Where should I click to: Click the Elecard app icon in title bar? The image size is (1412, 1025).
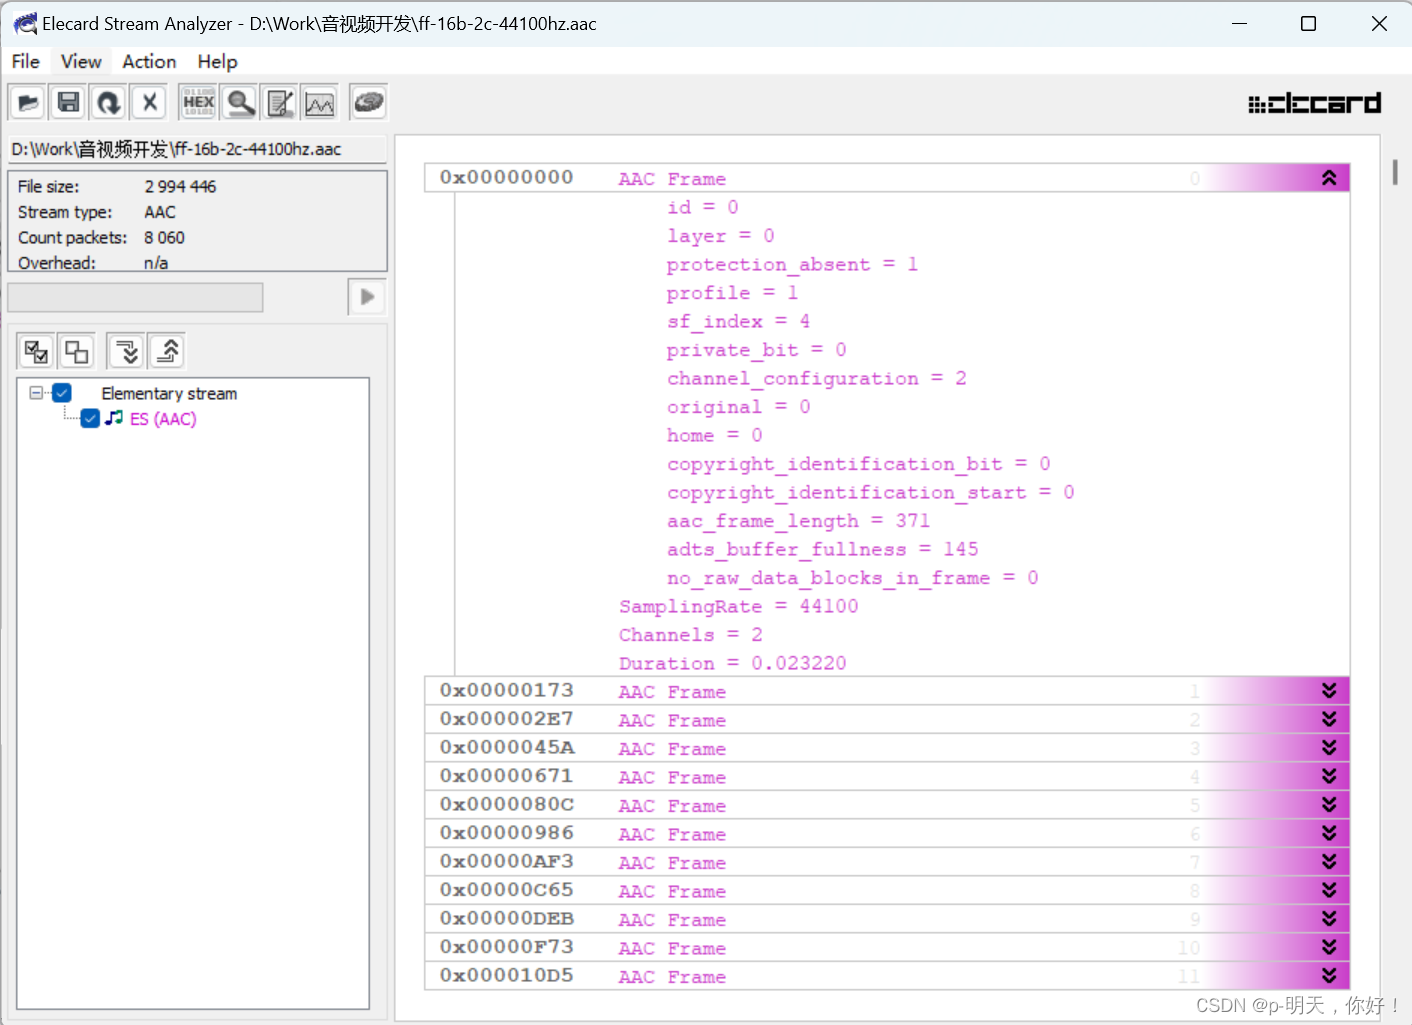pos(25,23)
